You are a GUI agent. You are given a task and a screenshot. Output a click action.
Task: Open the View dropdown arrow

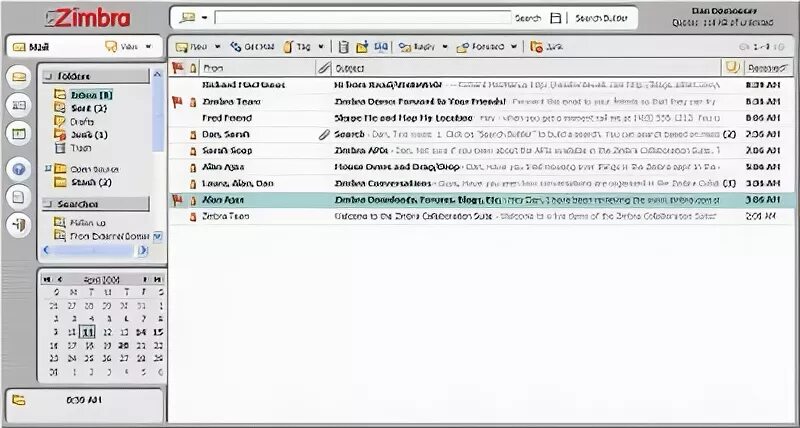[148, 47]
